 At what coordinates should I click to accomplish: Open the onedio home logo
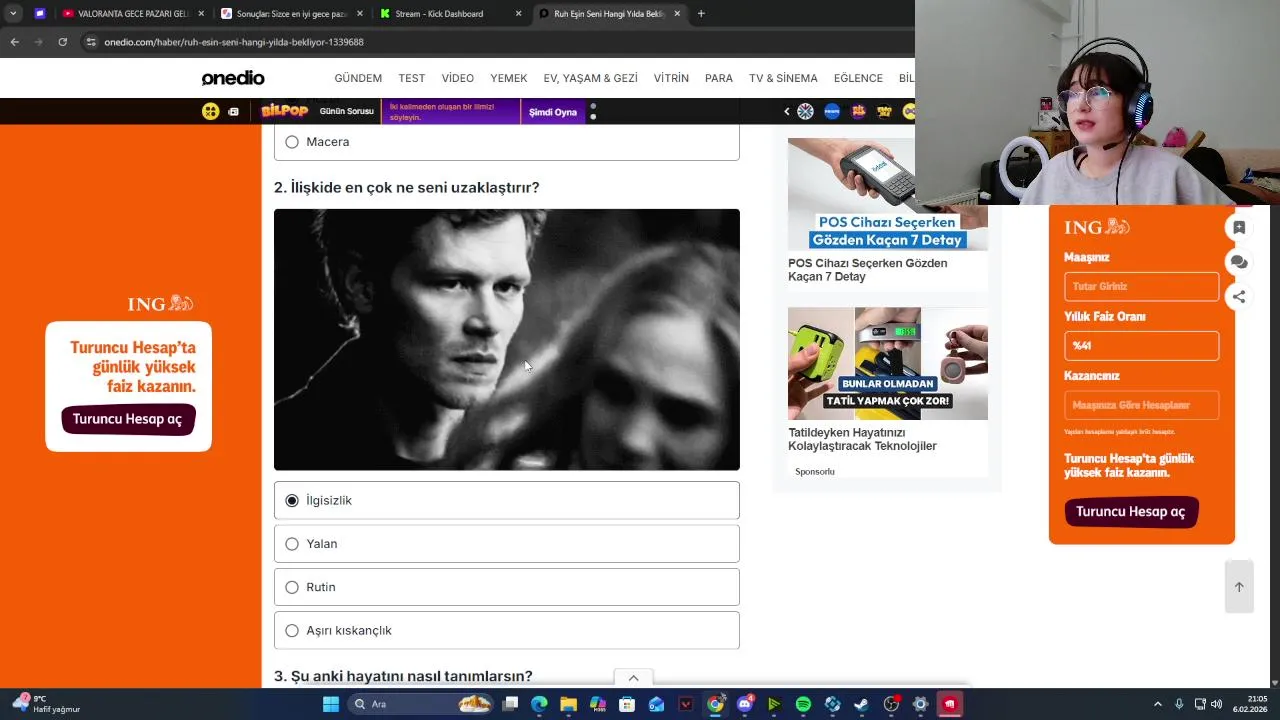point(233,78)
